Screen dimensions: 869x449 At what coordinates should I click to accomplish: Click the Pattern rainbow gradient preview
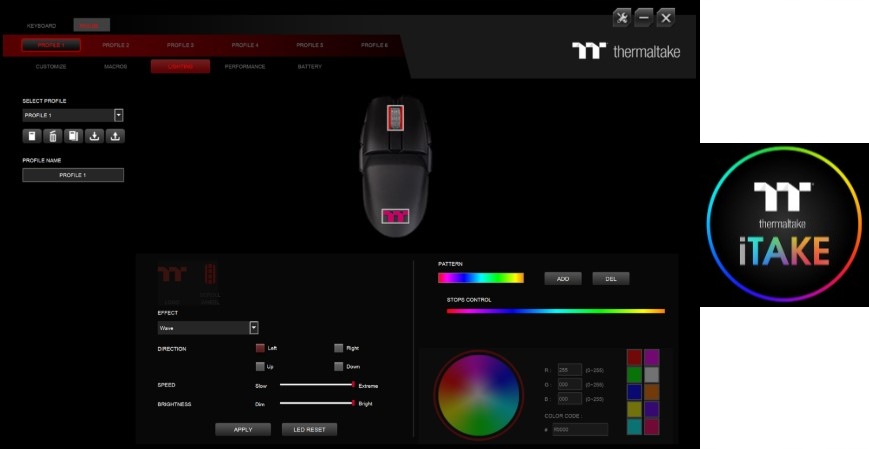pyautogui.click(x=480, y=278)
